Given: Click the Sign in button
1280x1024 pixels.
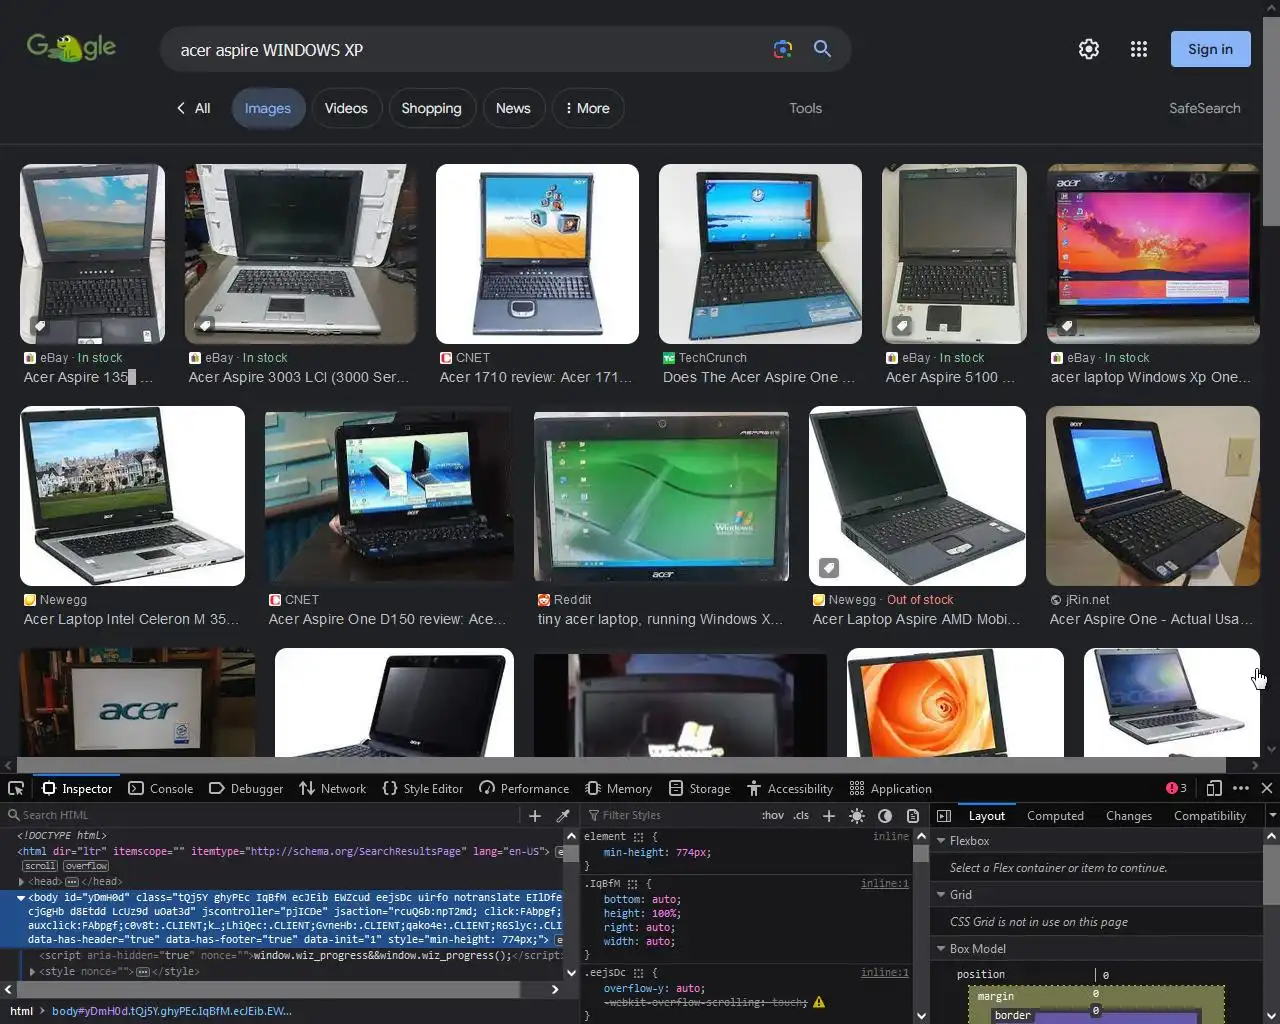Looking at the screenshot, I should pos(1211,49).
